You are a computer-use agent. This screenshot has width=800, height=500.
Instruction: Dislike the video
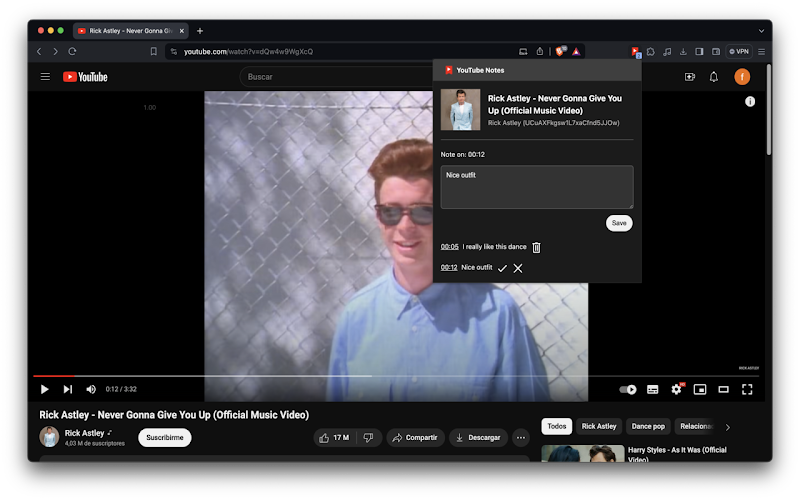(x=369, y=438)
